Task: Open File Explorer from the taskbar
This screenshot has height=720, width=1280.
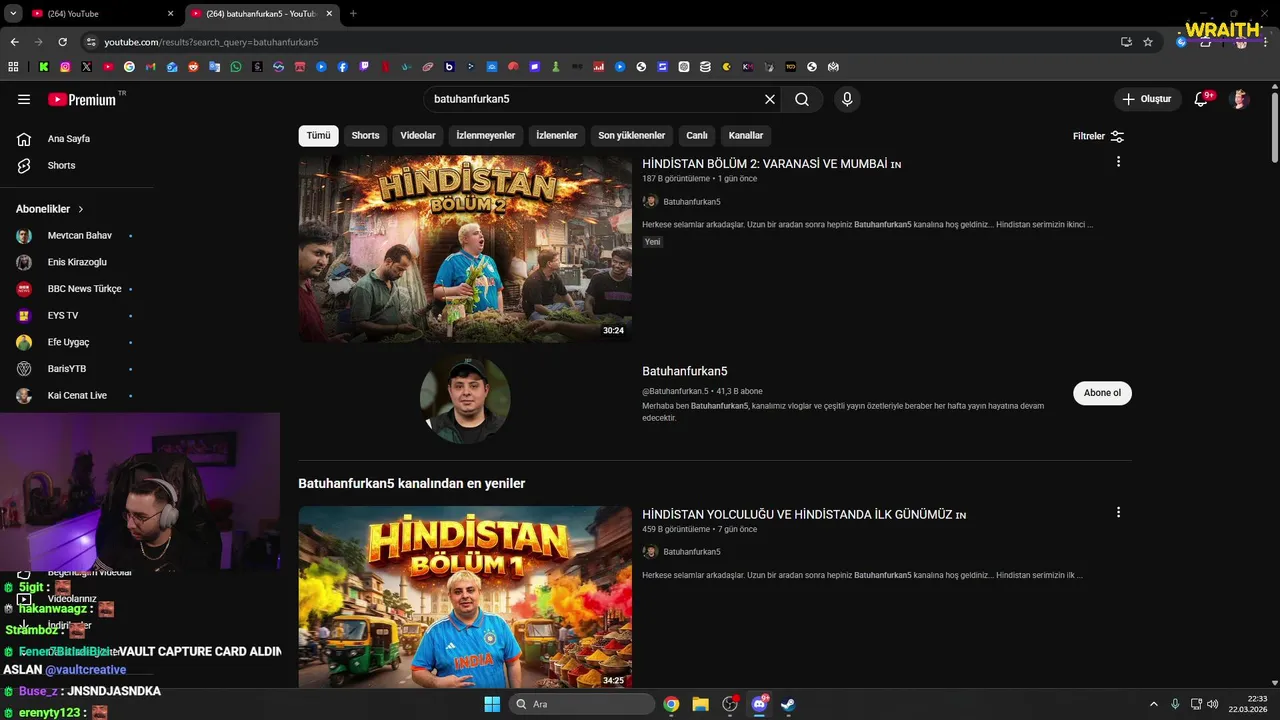Action: 700,704
